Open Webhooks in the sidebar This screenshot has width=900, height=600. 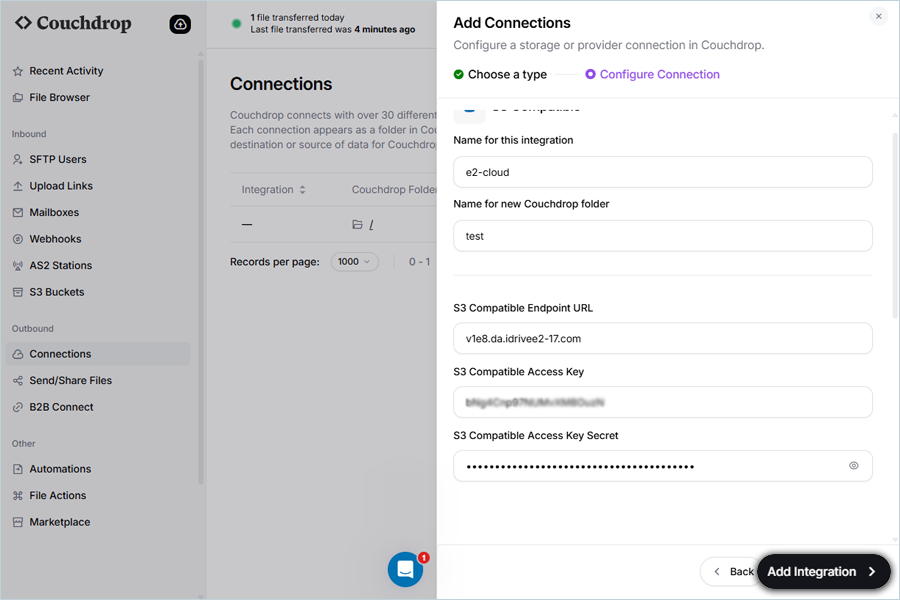(x=55, y=239)
